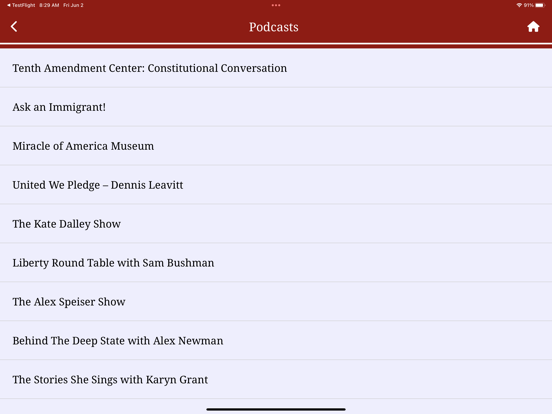Open The Stories She Sings with Karyn Grant

pos(276,380)
